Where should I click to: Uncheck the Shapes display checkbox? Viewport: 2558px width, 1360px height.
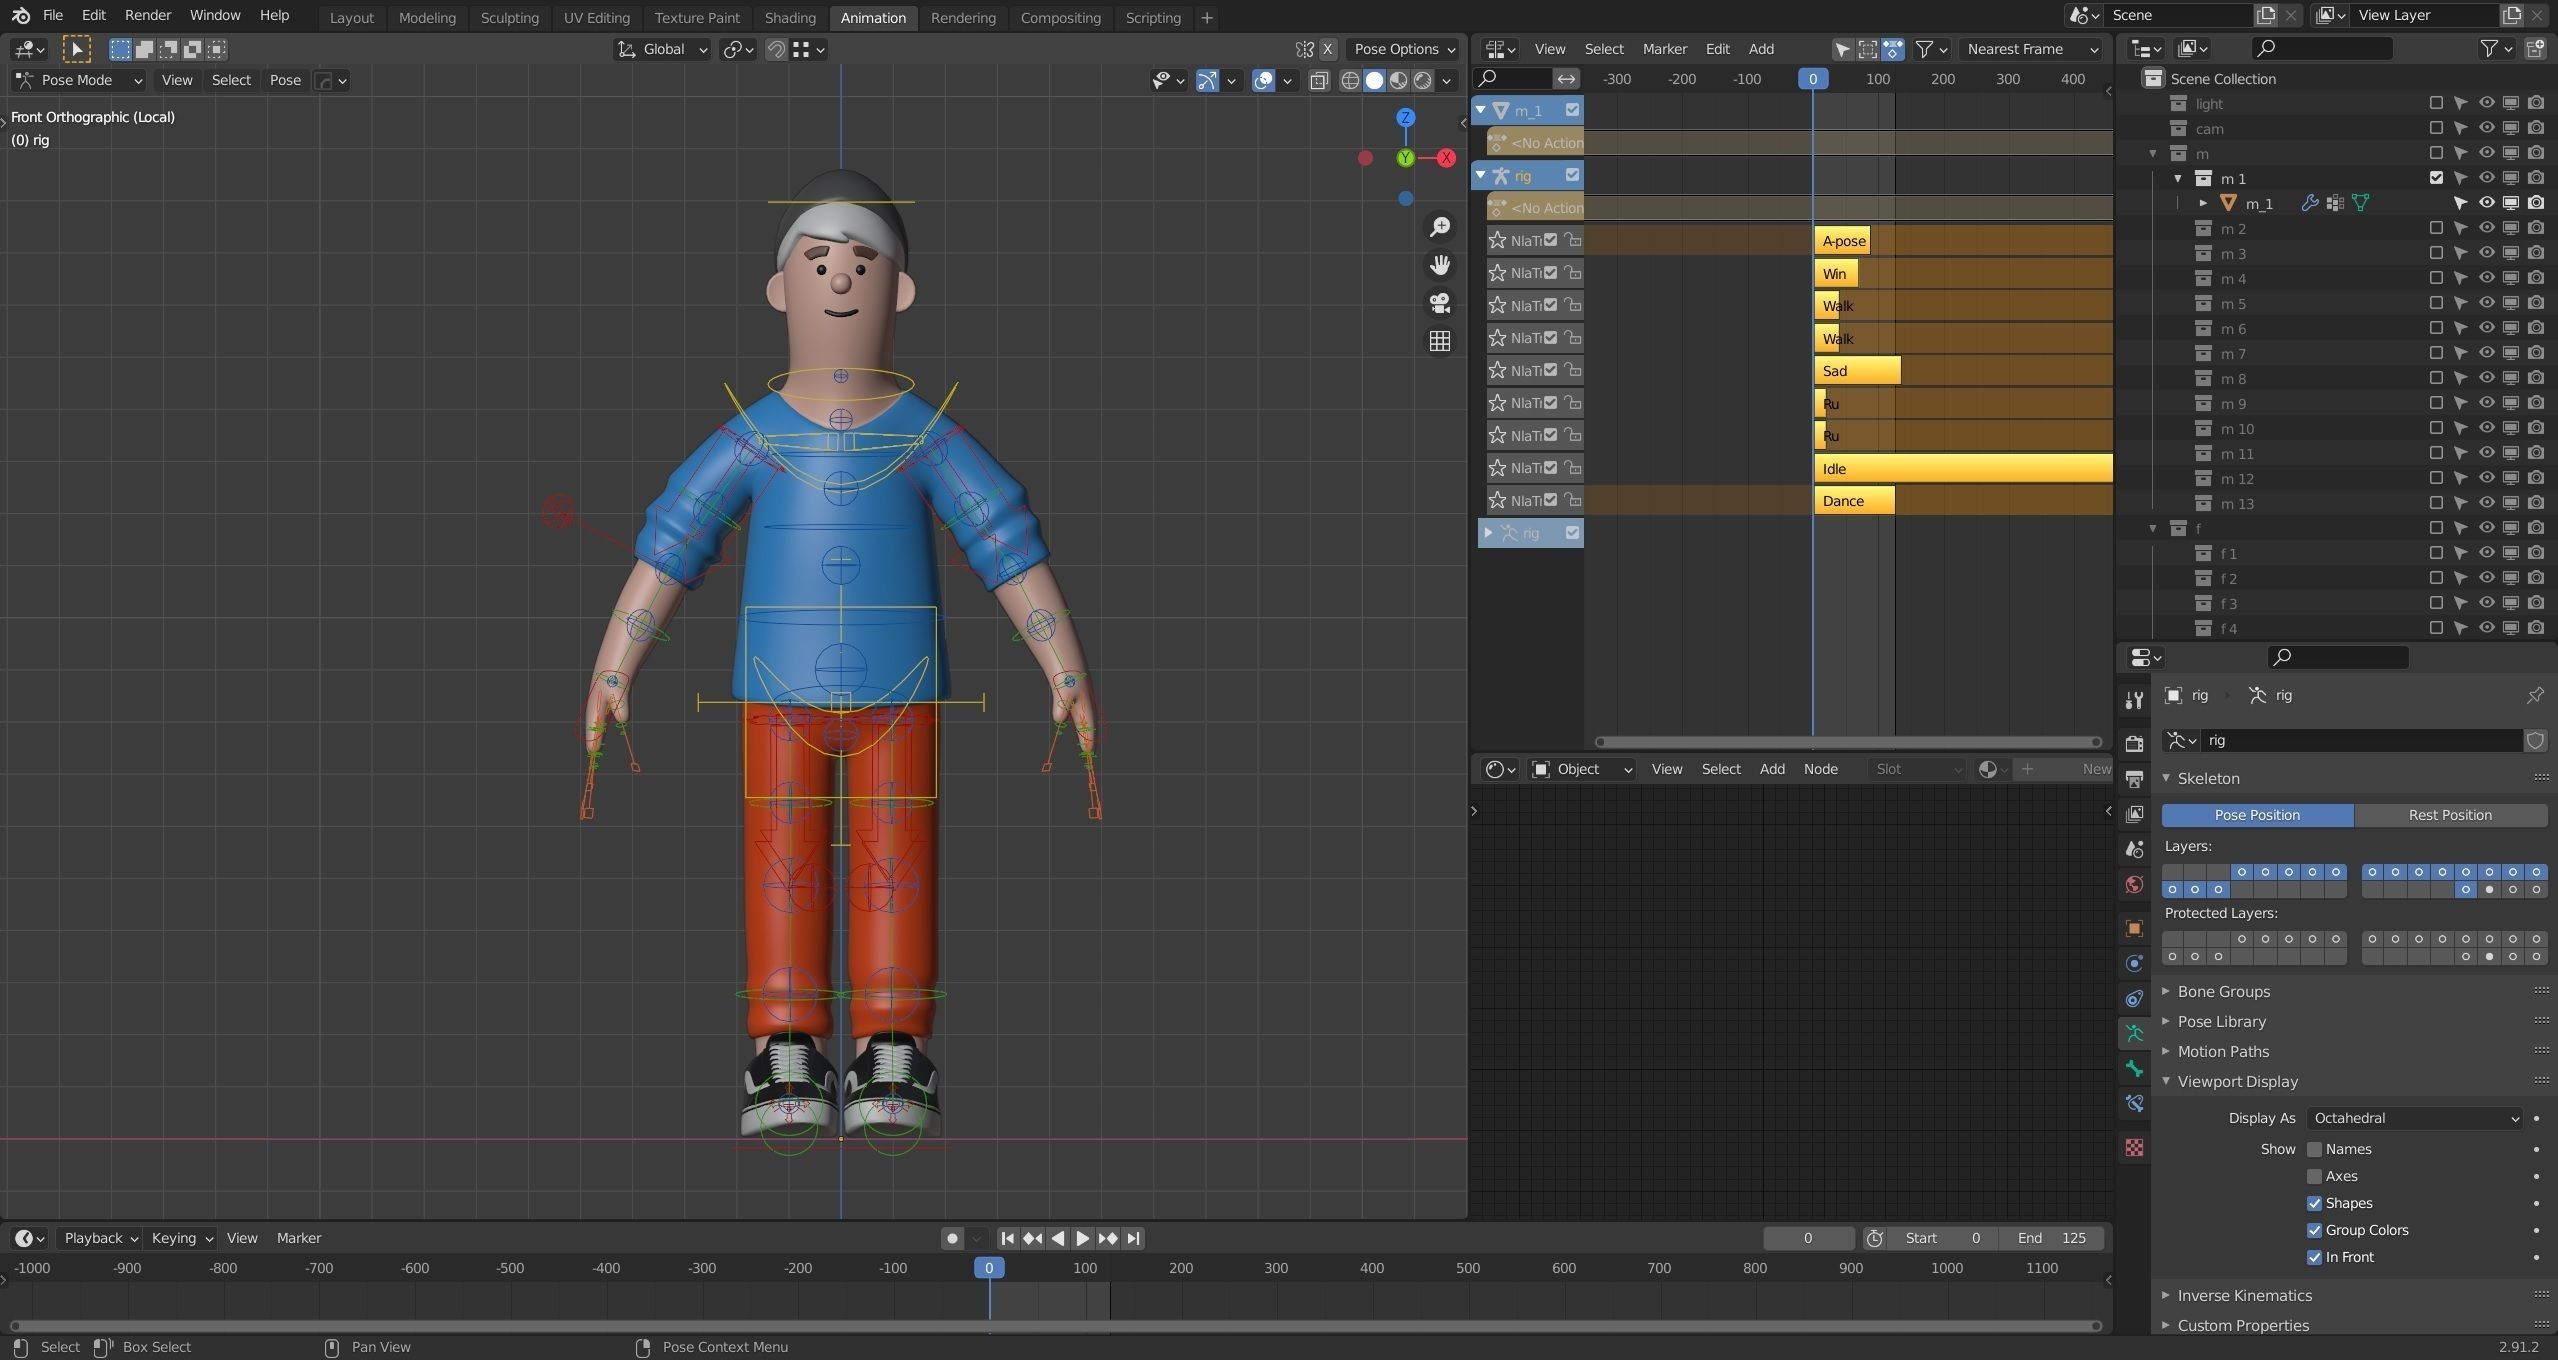pos(2314,1203)
